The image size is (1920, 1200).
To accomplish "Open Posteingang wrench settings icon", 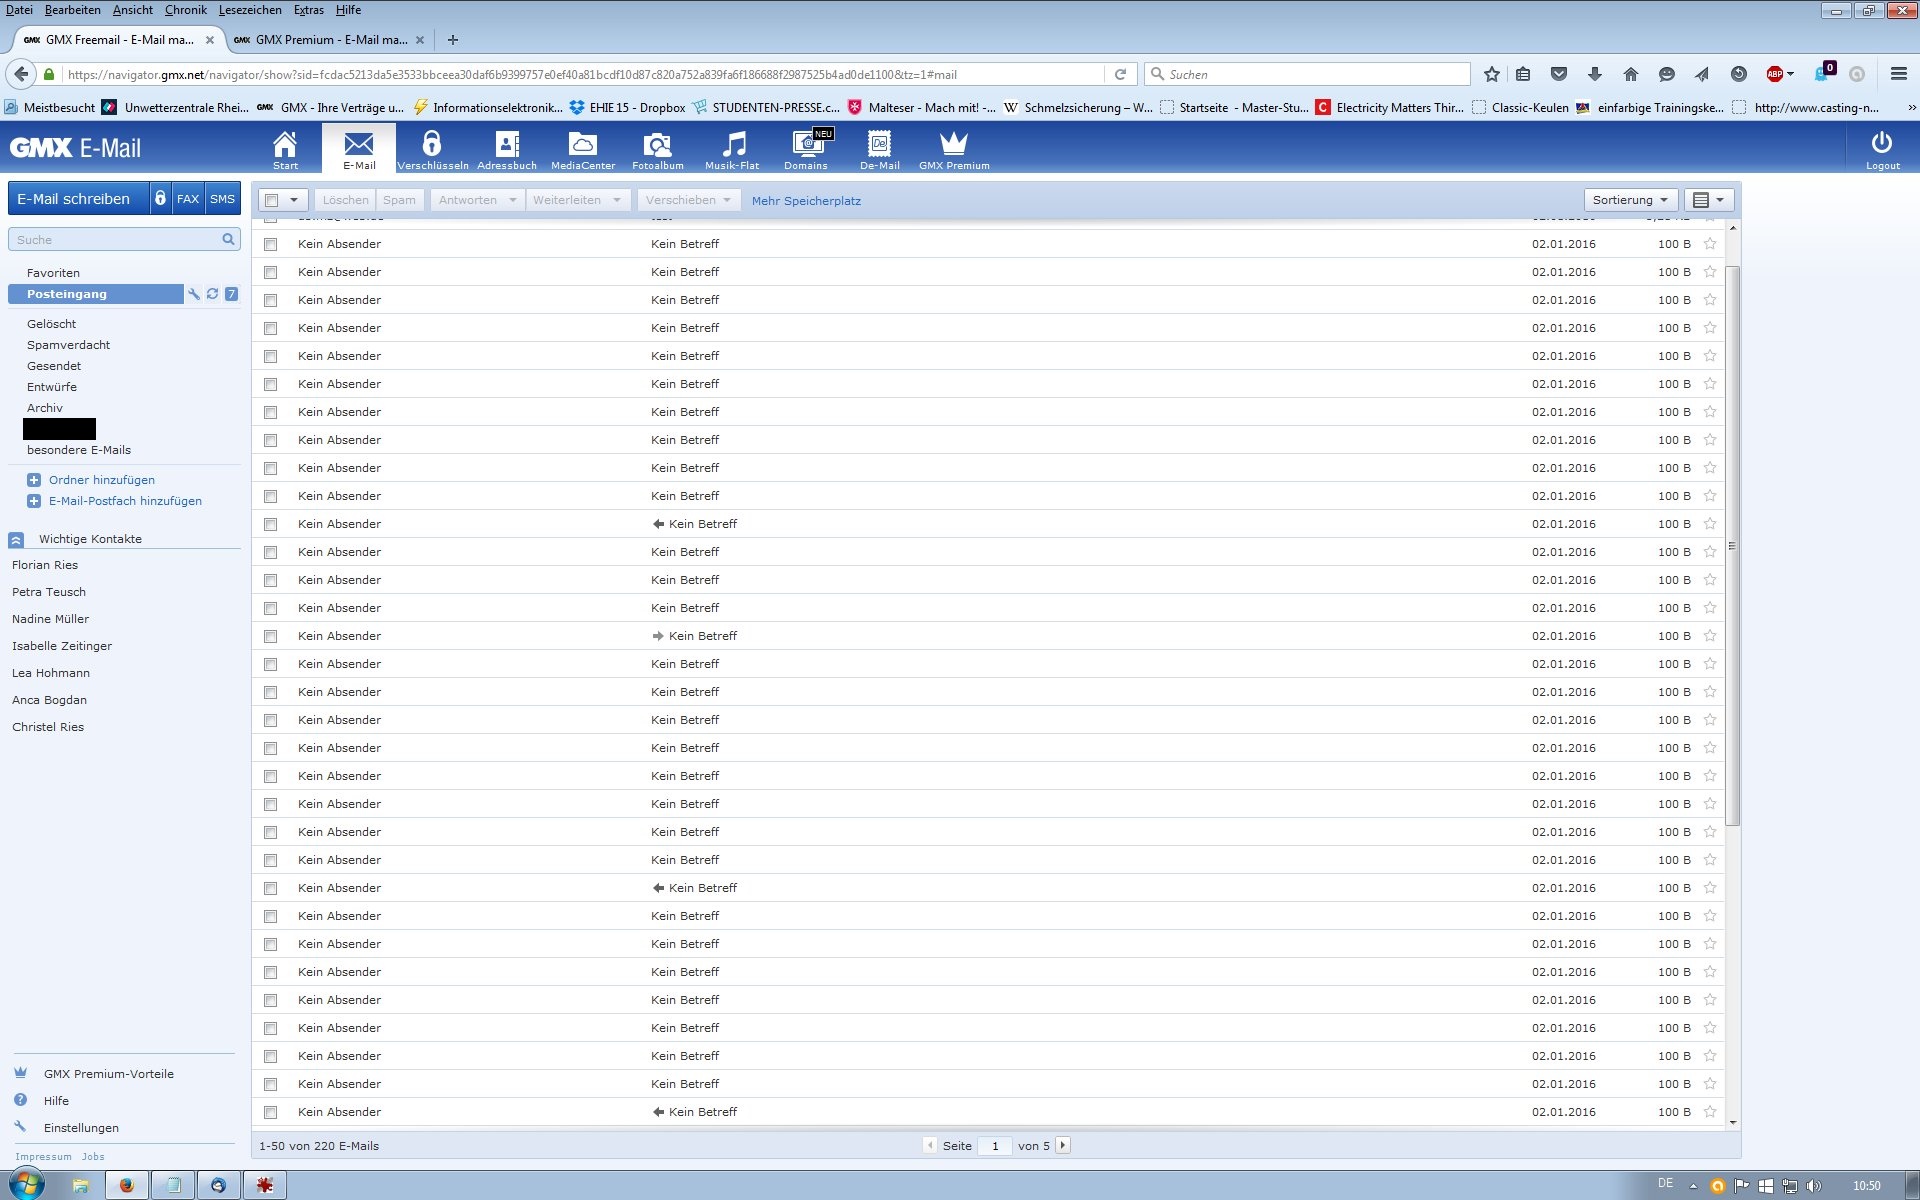I will (x=194, y=294).
